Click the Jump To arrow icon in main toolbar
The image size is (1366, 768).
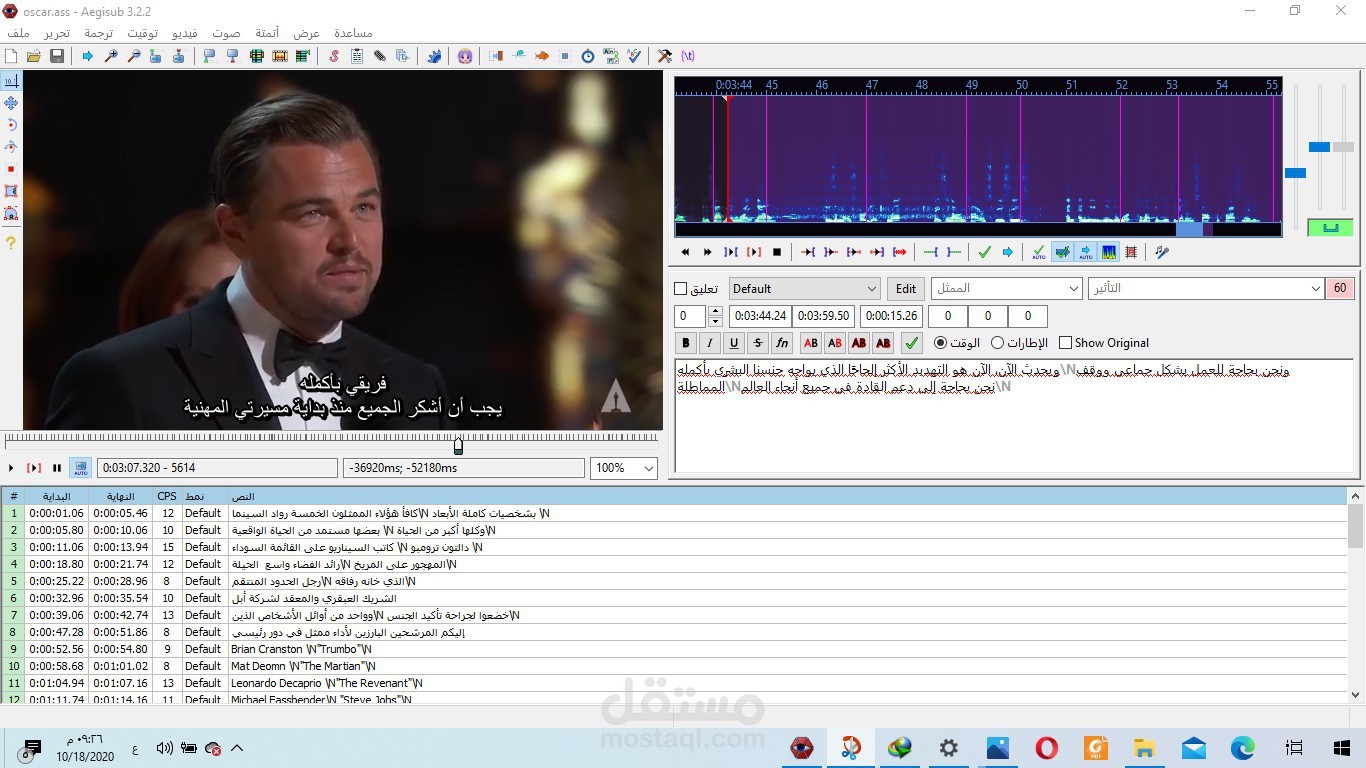[88, 56]
